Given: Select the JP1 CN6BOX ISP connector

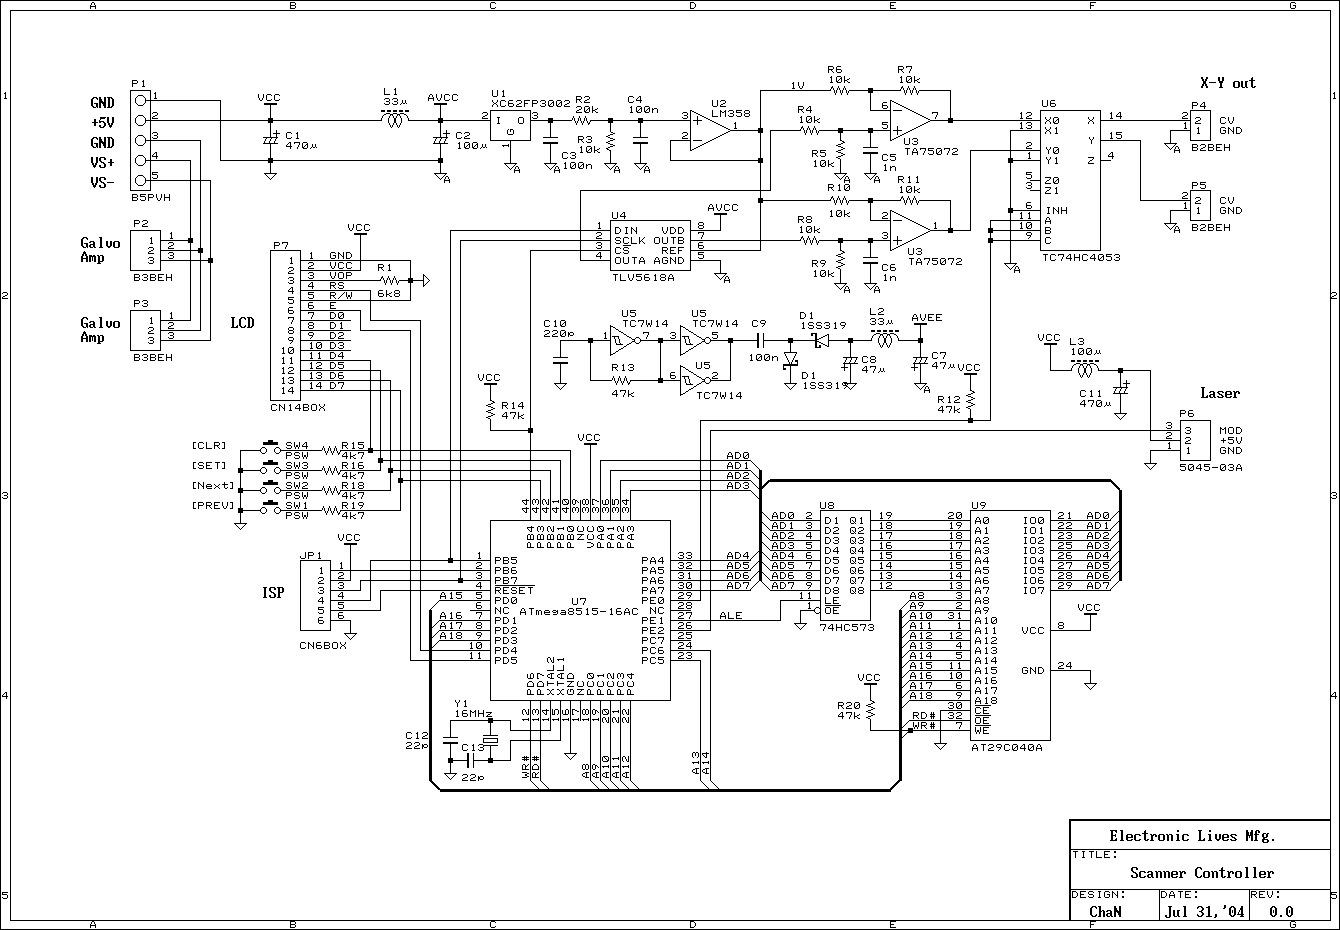Looking at the screenshot, I should click(x=321, y=594).
